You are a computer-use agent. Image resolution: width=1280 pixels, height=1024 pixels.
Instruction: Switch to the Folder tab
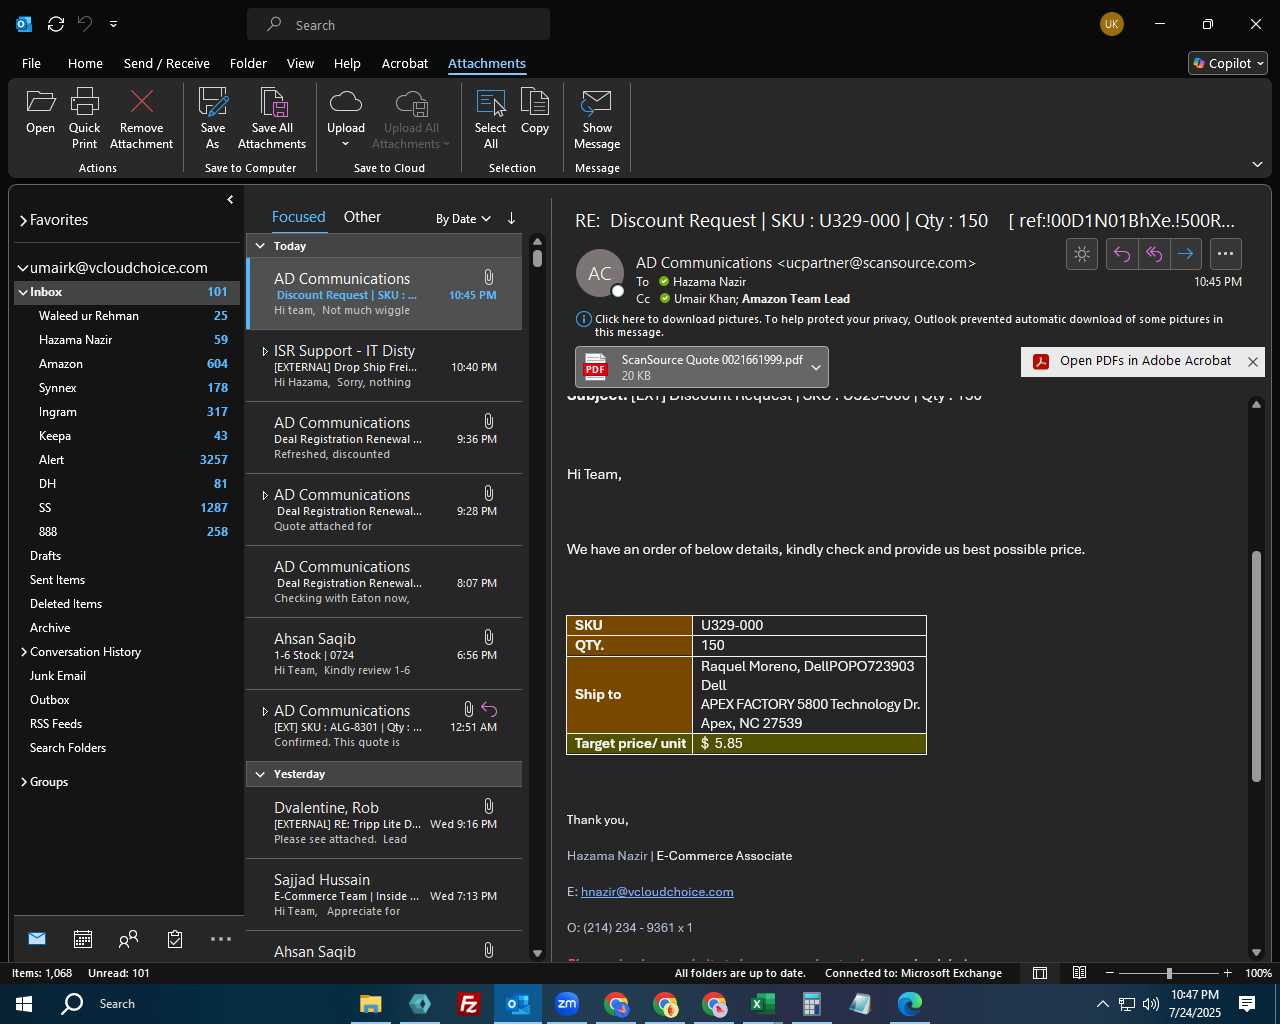[x=248, y=63]
